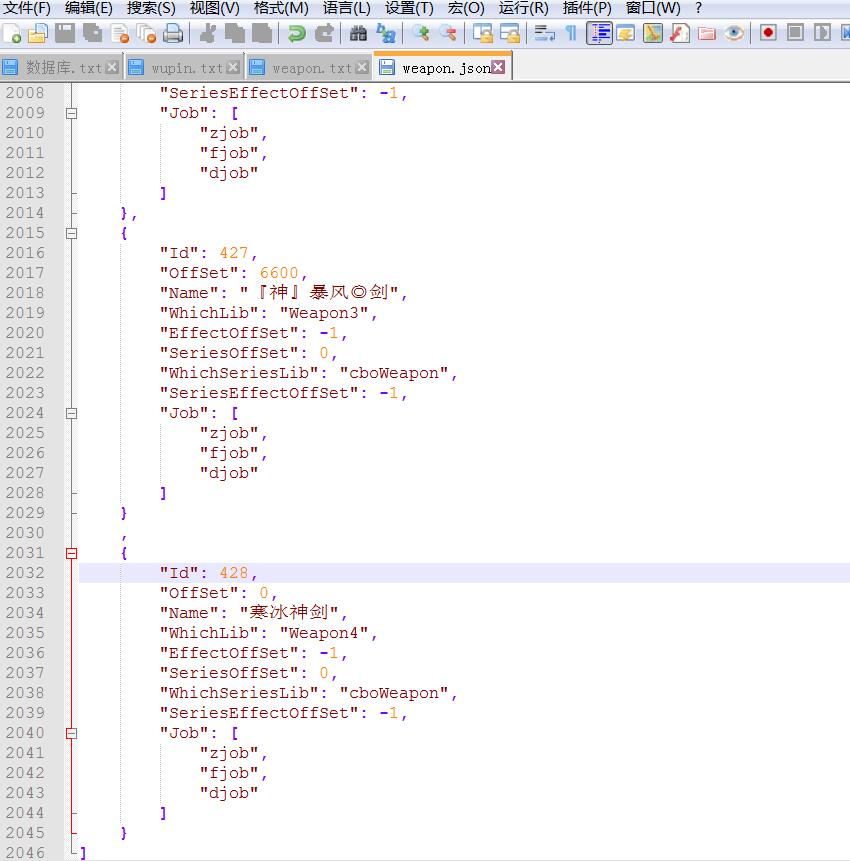This screenshot has width=850, height=861.
Task: Toggle synchronized vertical scrolling
Action: [x=483, y=33]
